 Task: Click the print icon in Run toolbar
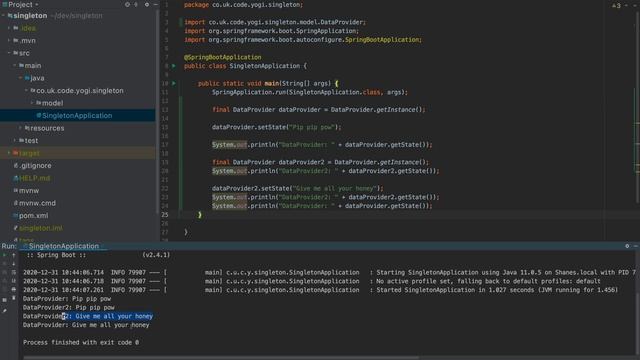tap(13, 289)
